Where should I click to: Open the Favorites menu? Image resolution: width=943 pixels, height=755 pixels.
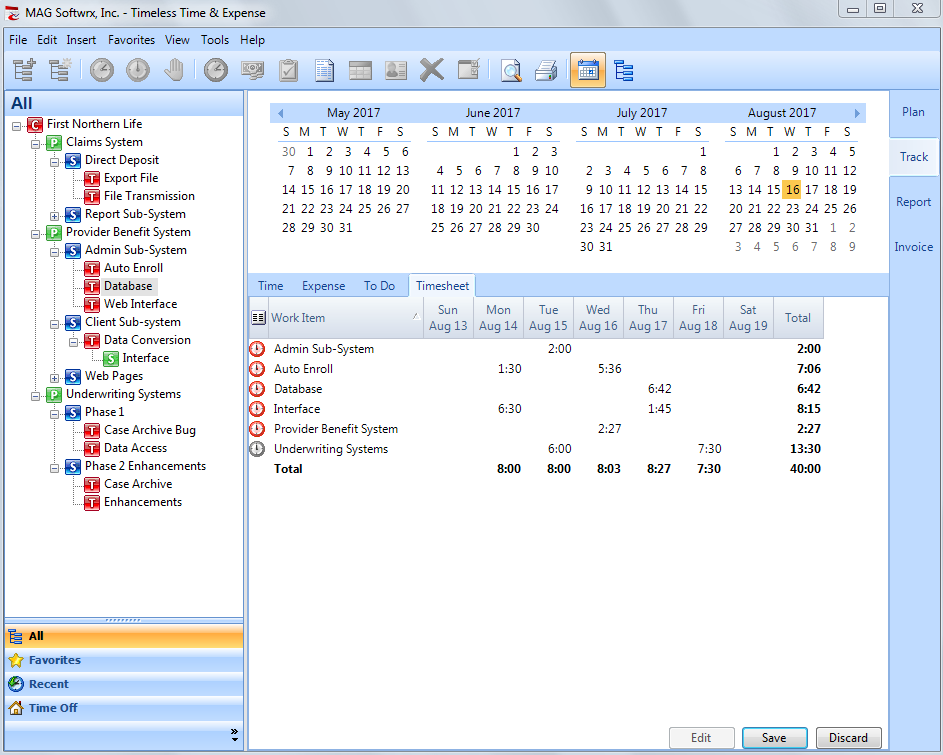(x=131, y=40)
